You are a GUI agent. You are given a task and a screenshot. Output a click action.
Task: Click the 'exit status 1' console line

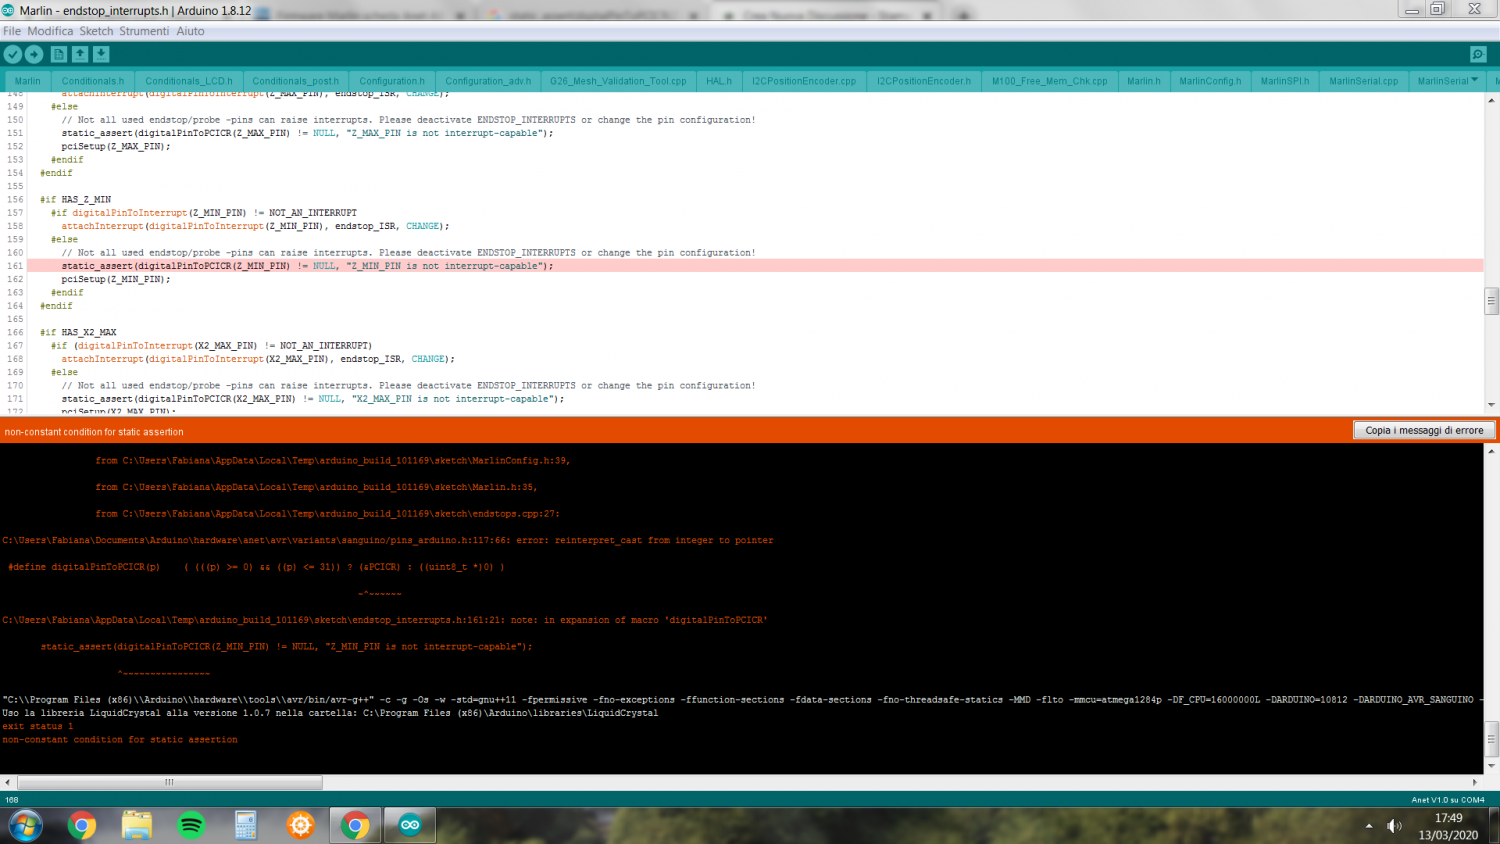point(38,726)
